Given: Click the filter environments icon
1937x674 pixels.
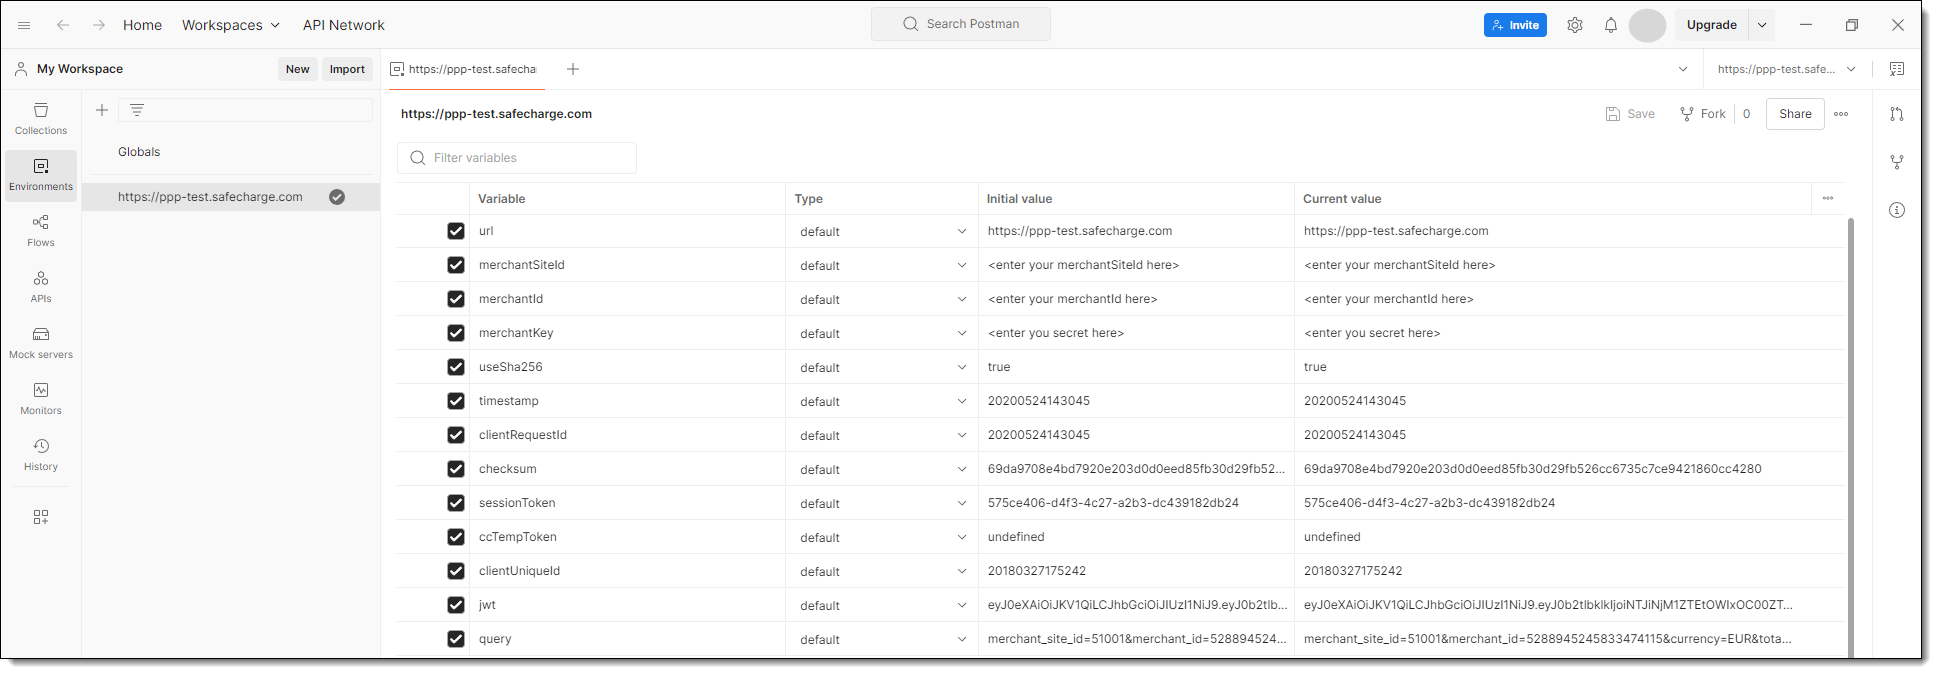Looking at the screenshot, I should click(137, 110).
